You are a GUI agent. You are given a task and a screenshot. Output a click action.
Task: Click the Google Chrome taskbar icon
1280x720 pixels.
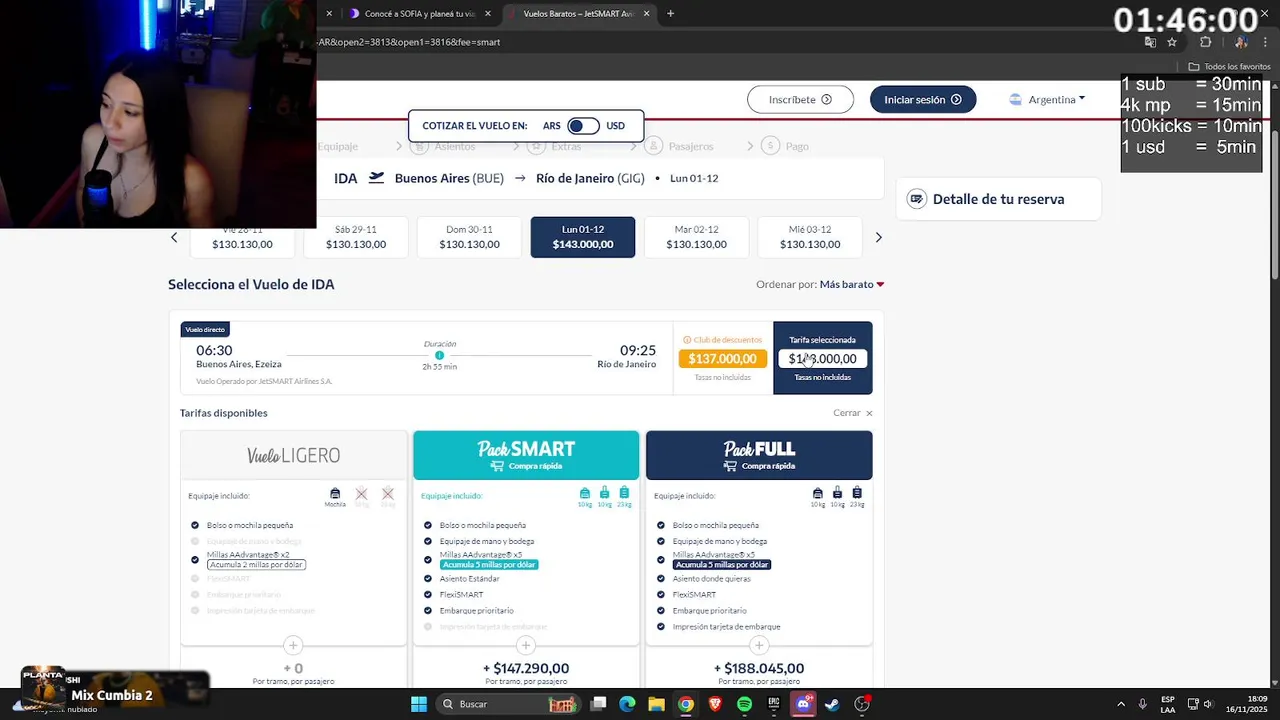click(685, 704)
